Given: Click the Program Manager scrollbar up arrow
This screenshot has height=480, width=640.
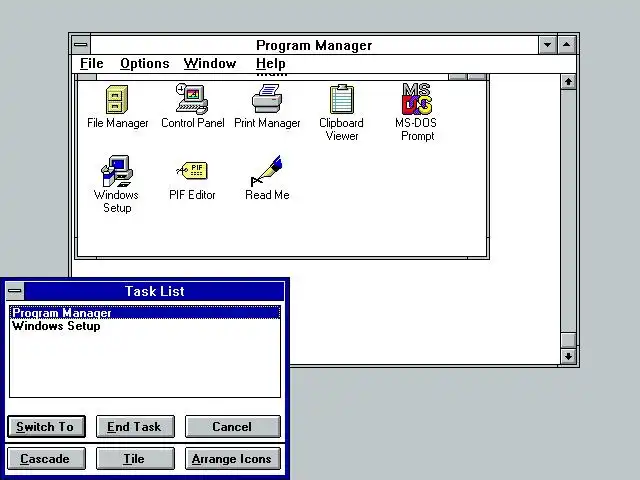Looking at the screenshot, I should pyautogui.click(x=568, y=82).
